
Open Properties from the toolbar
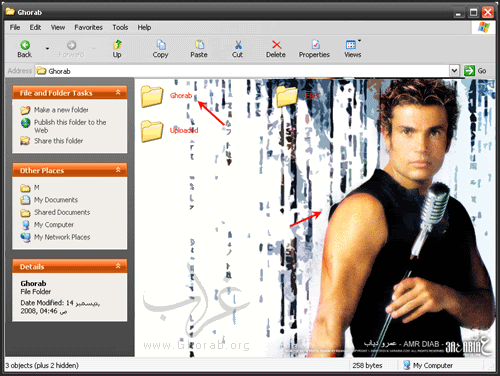[314, 49]
